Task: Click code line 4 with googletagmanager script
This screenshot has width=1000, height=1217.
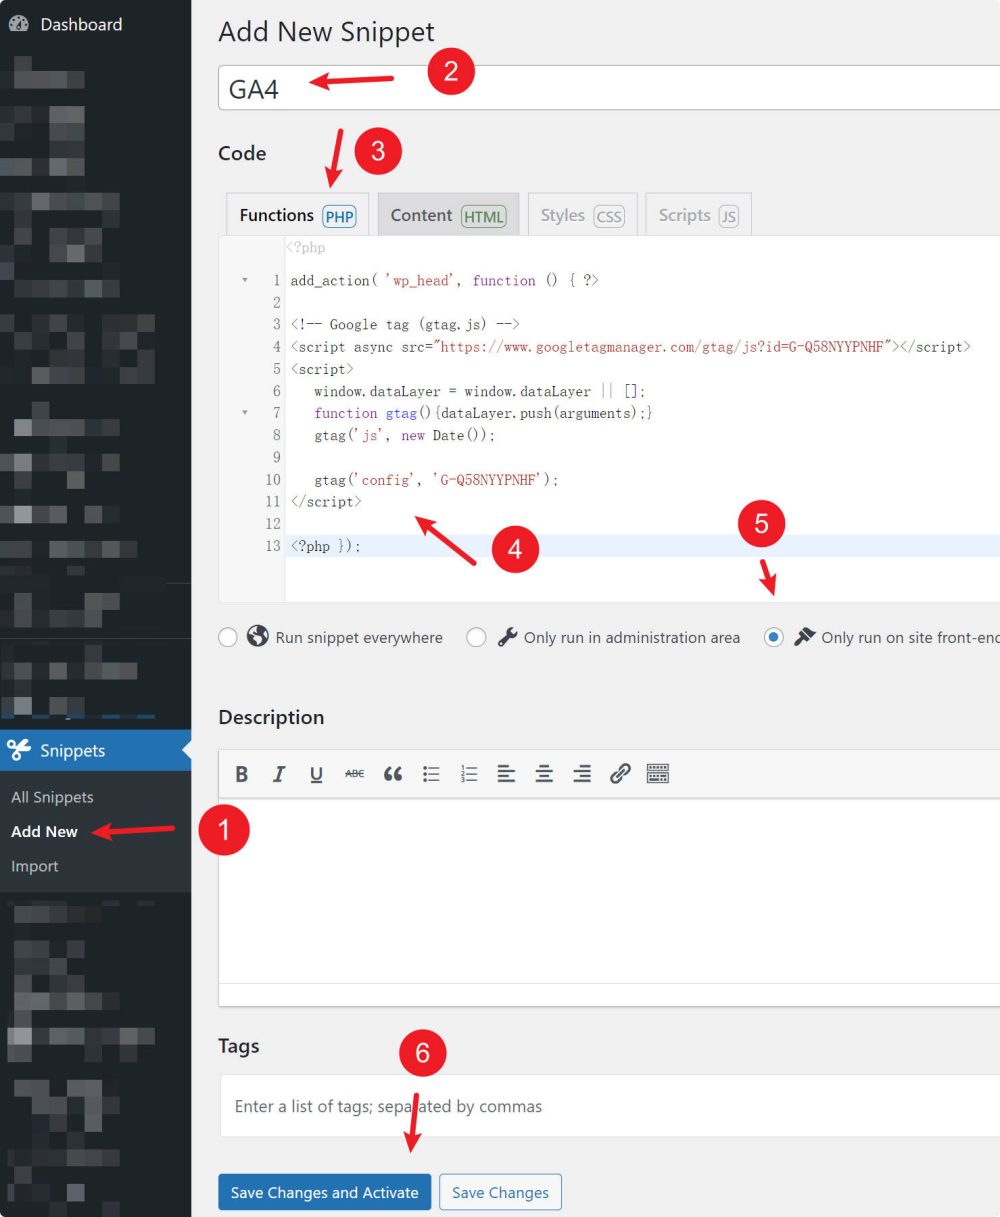Action: [630, 347]
